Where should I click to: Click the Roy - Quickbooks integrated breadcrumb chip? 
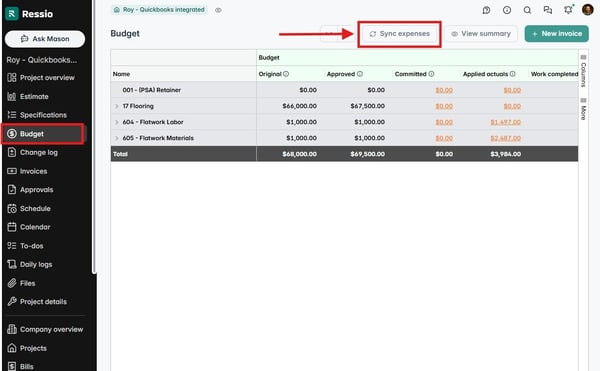[159, 10]
